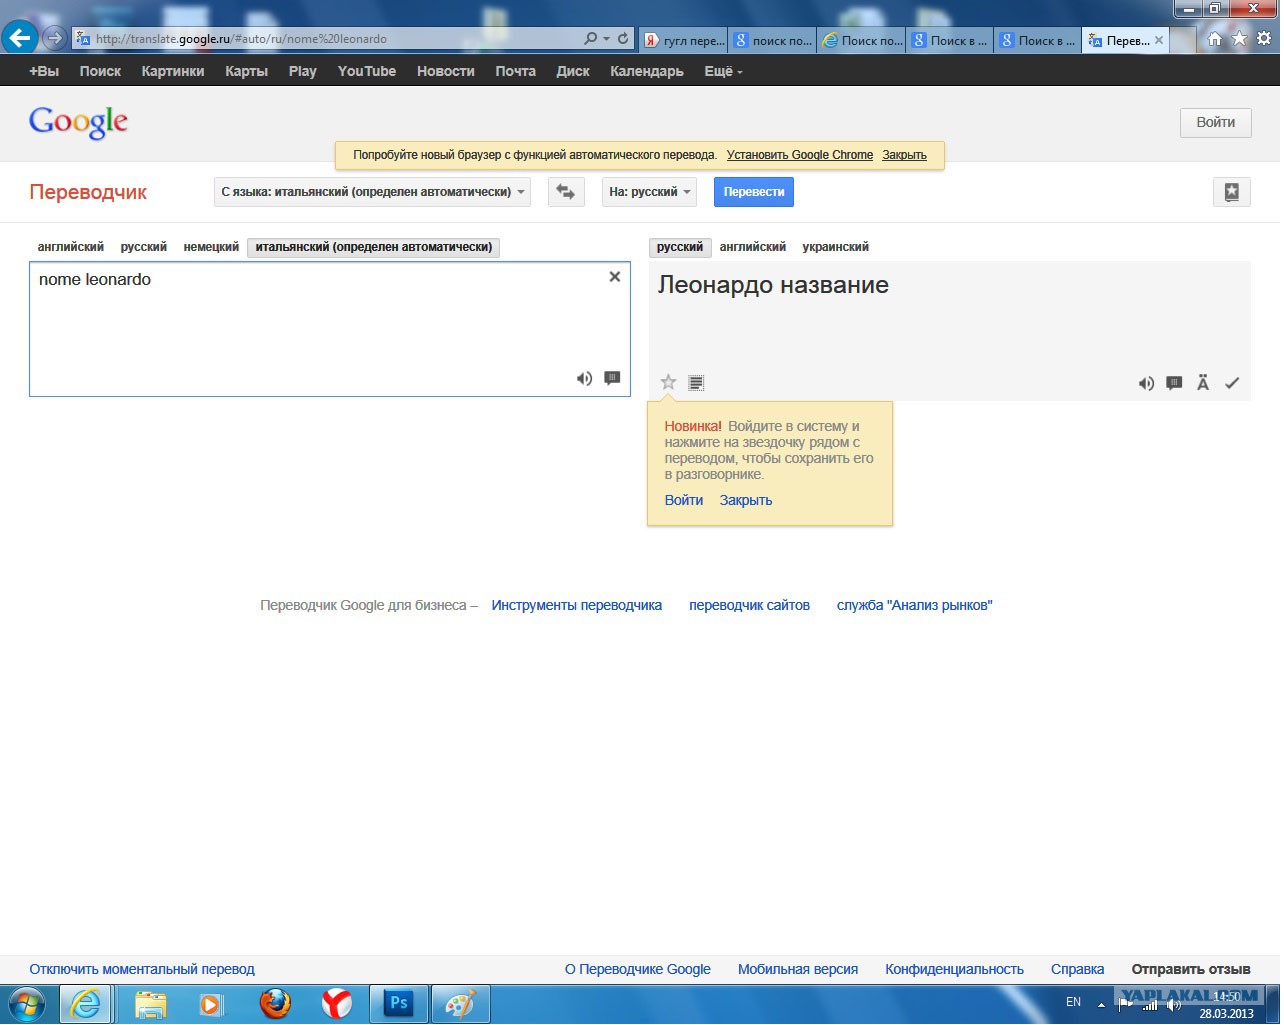
Task: Click the source text usage examples icon
Action: pos(612,378)
